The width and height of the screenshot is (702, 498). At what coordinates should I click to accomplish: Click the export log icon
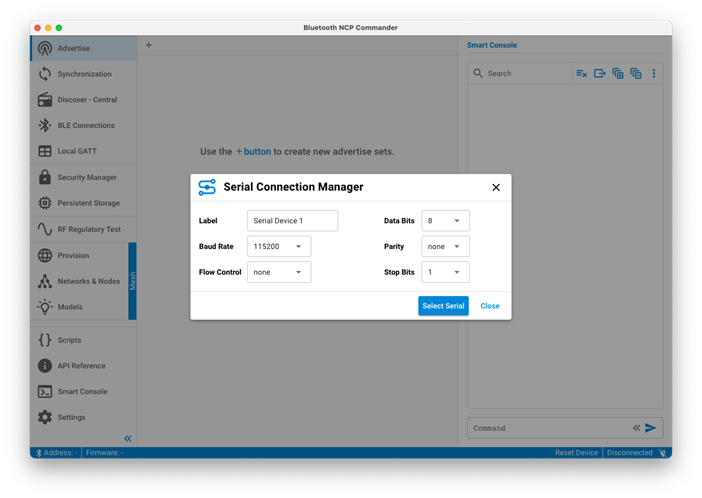(x=600, y=74)
